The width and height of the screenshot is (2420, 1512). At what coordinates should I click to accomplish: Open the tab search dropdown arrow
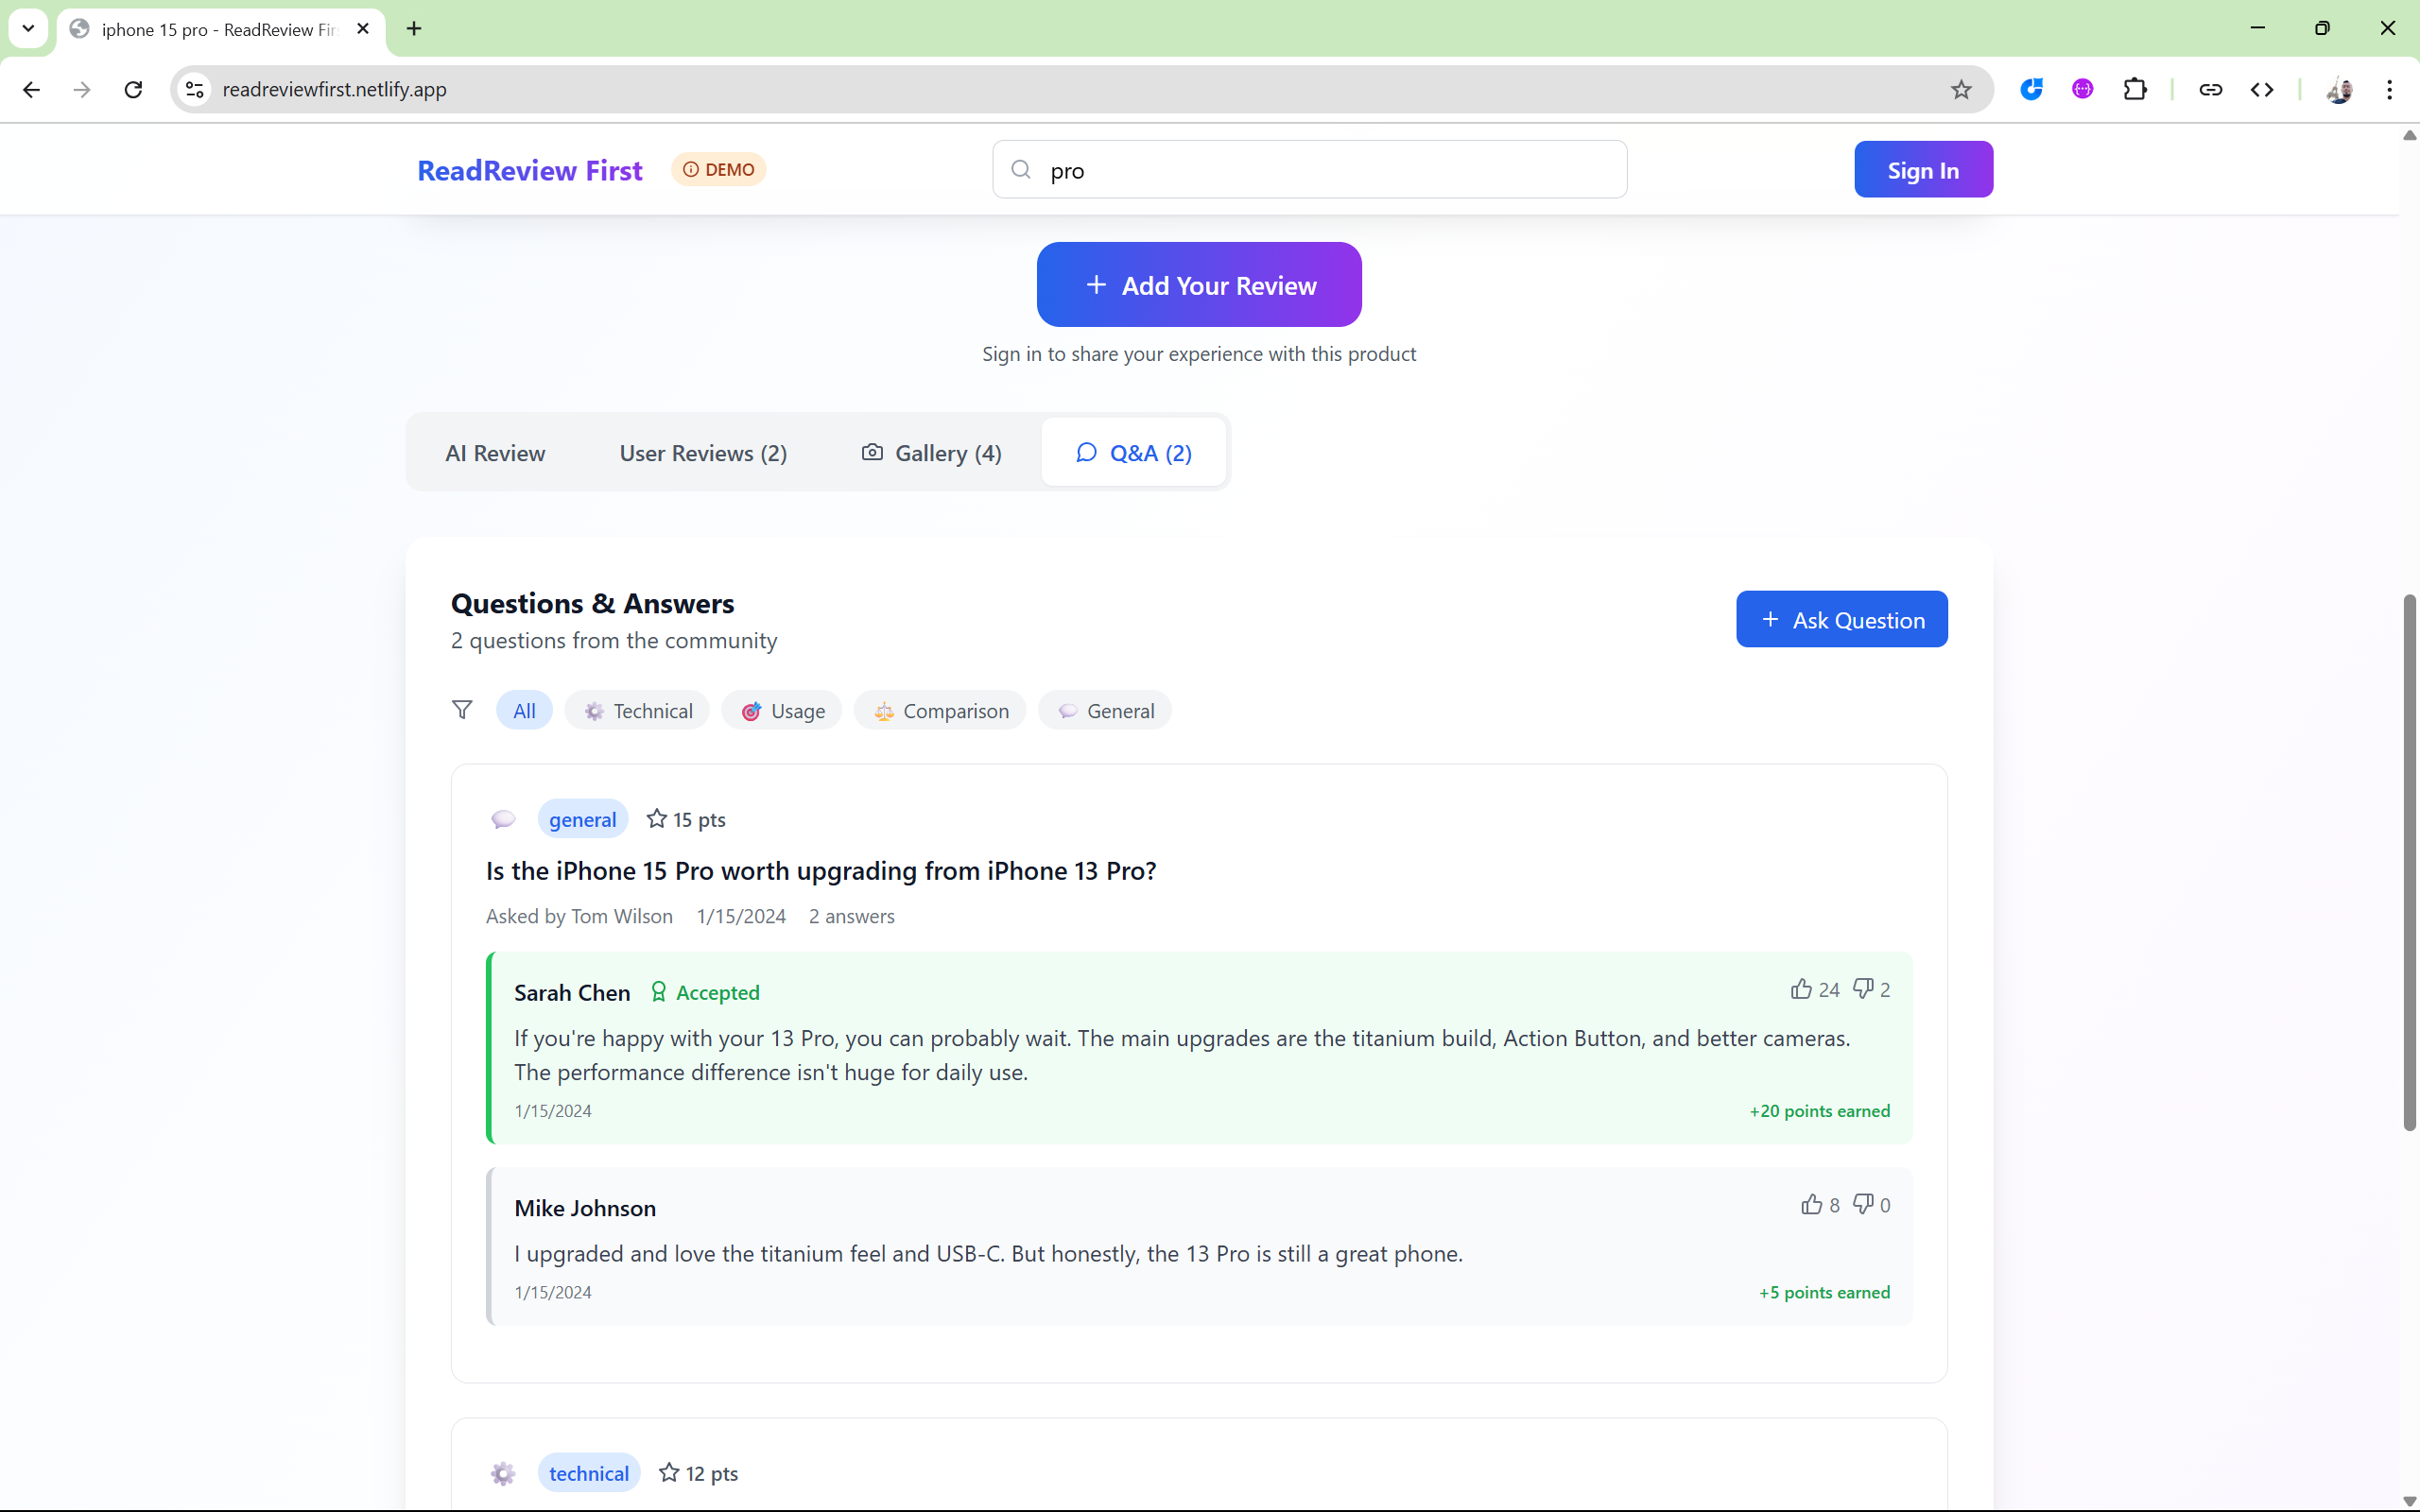pos(28,28)
